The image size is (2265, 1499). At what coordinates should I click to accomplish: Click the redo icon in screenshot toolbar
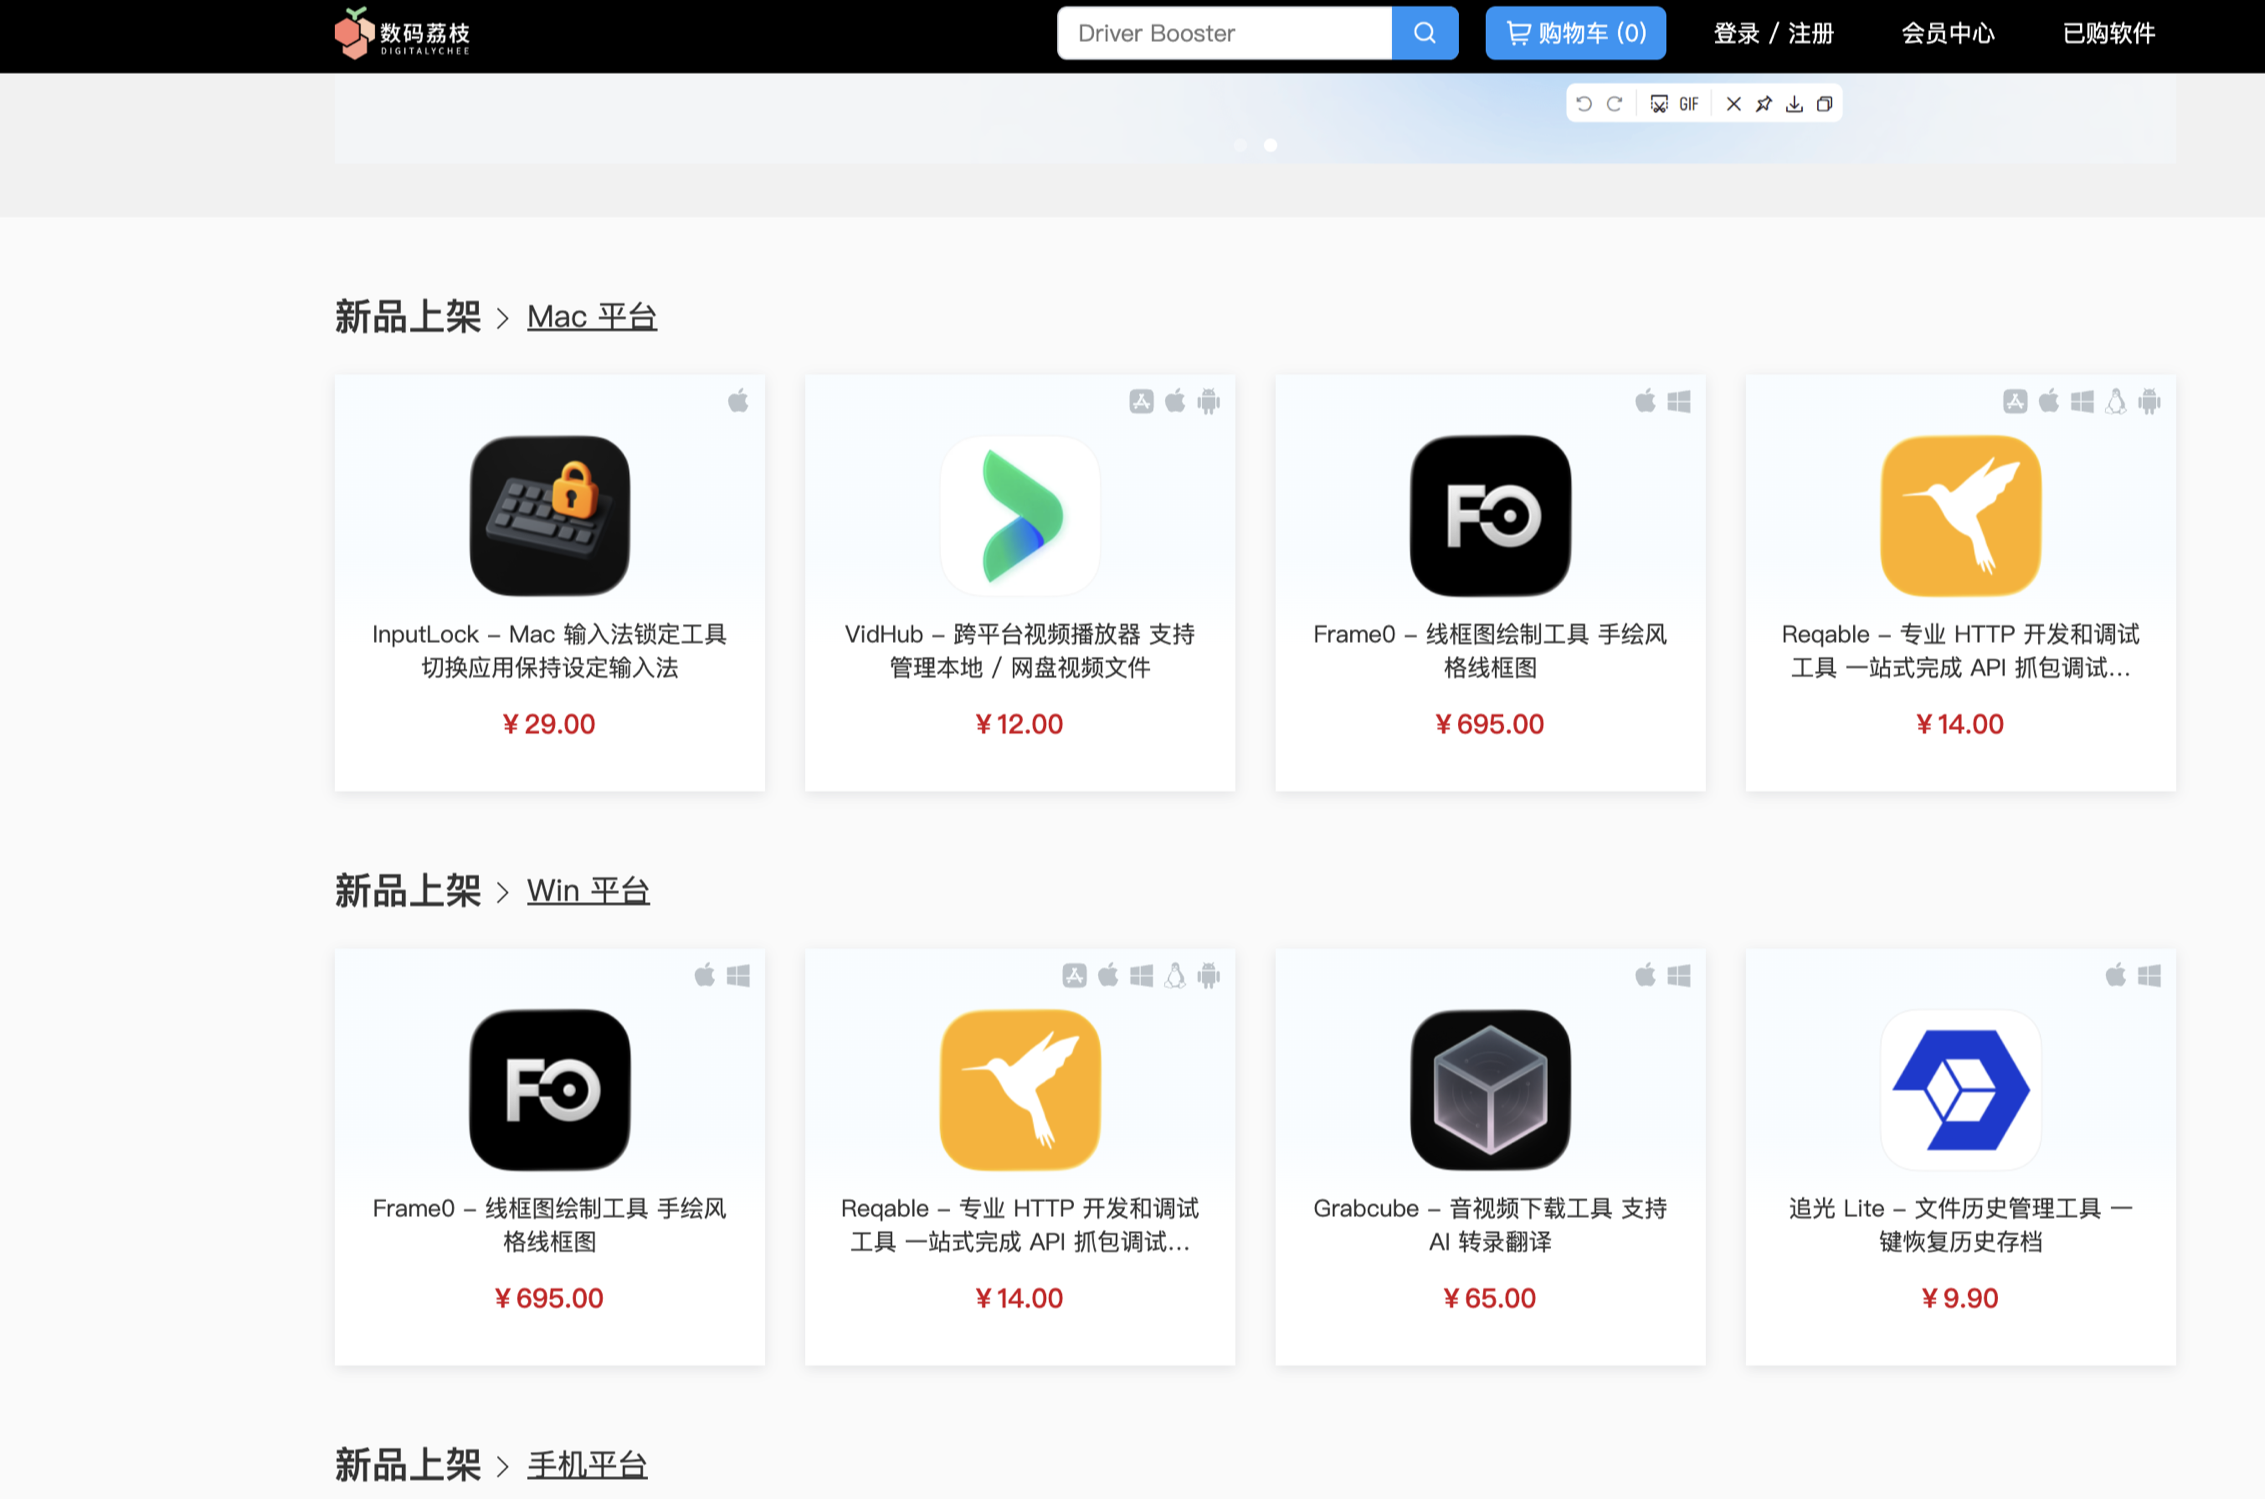point(1614,104)
